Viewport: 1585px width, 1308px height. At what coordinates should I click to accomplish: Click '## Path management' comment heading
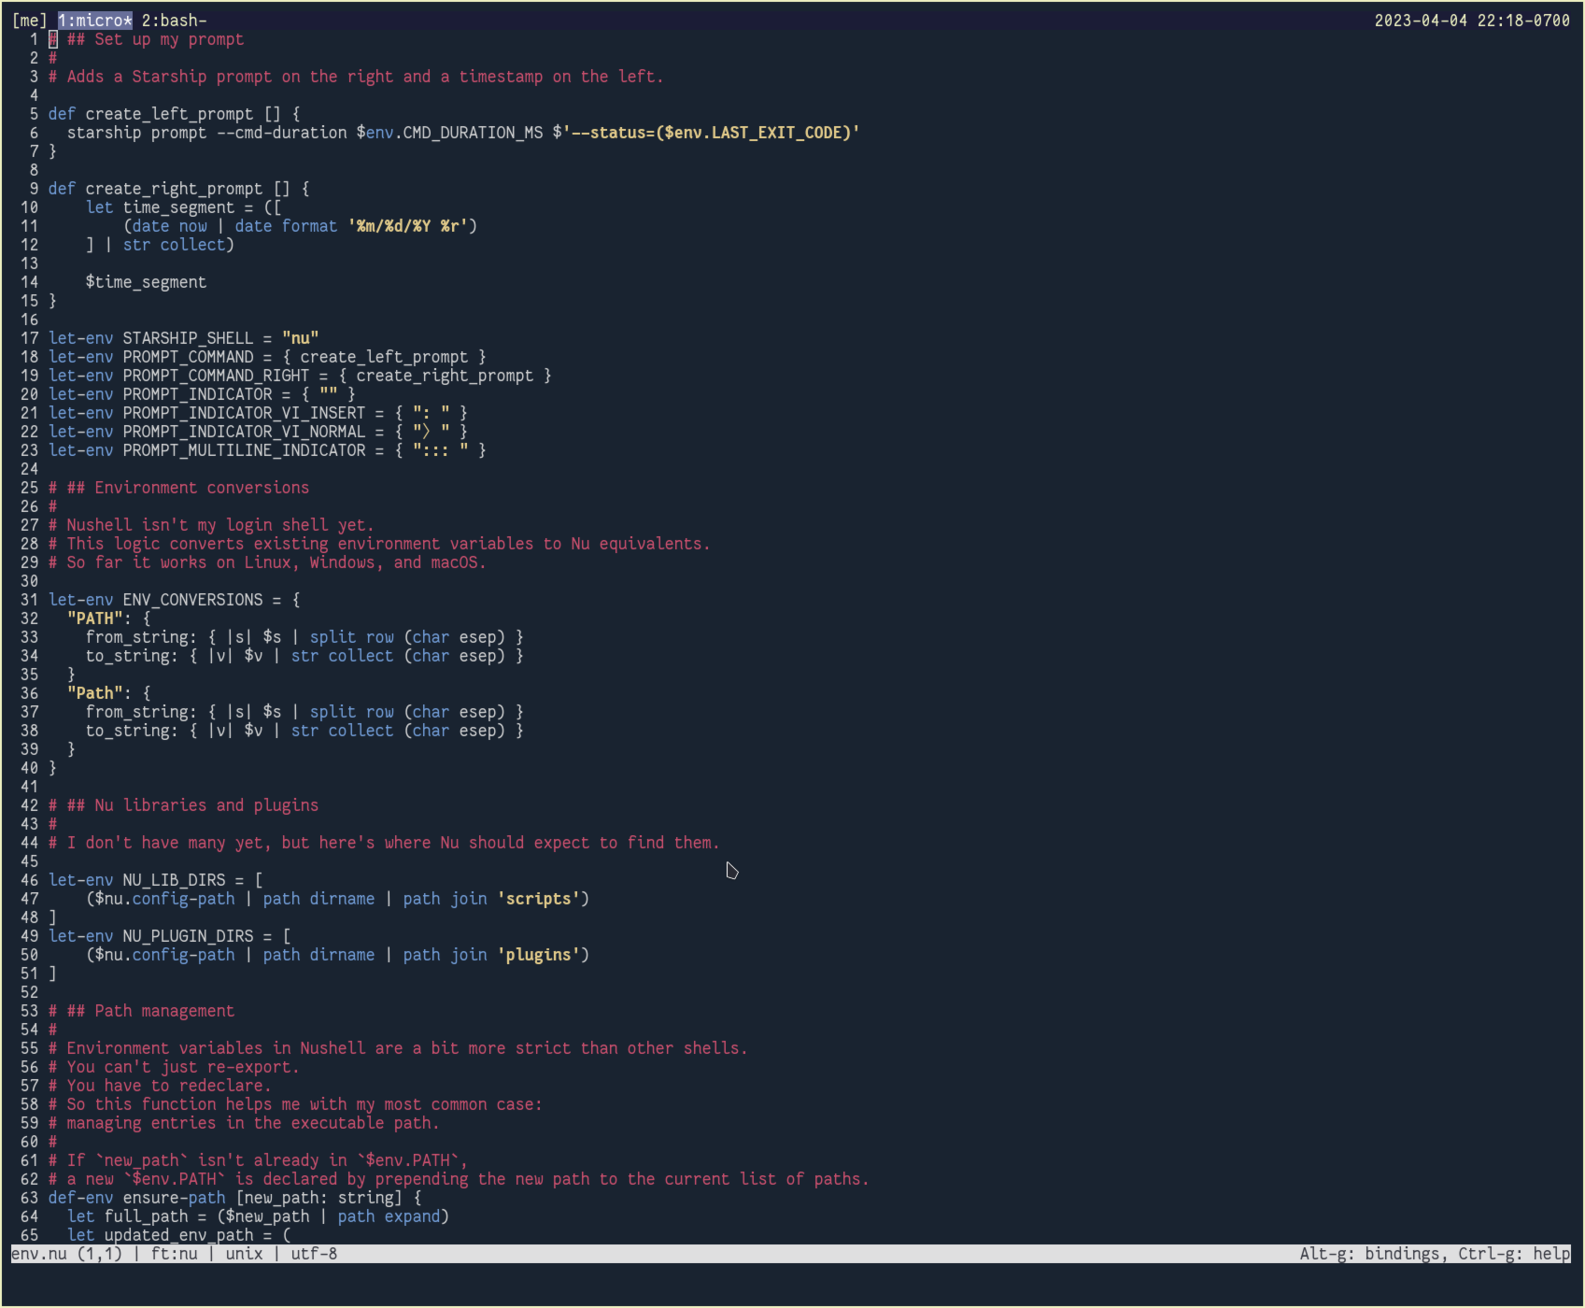pos(151,1011)
